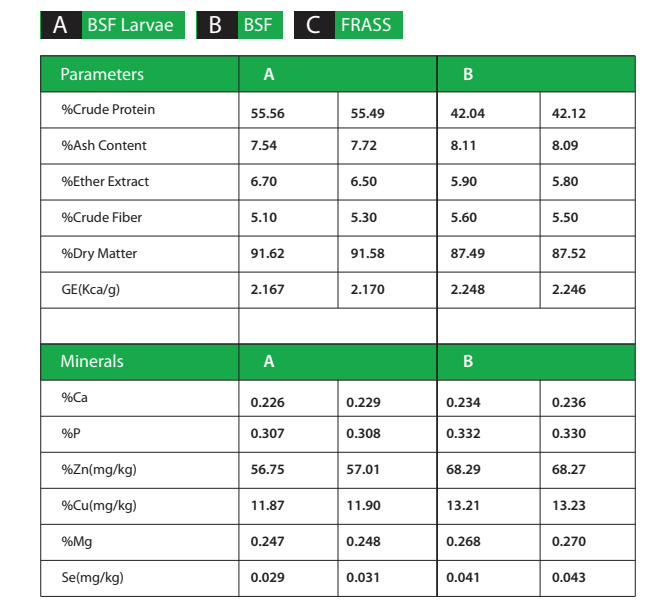This screenshot has width=655, height=601.
Task: Highlight the "%Dry Matter" row label
Action: coord(99,253)
